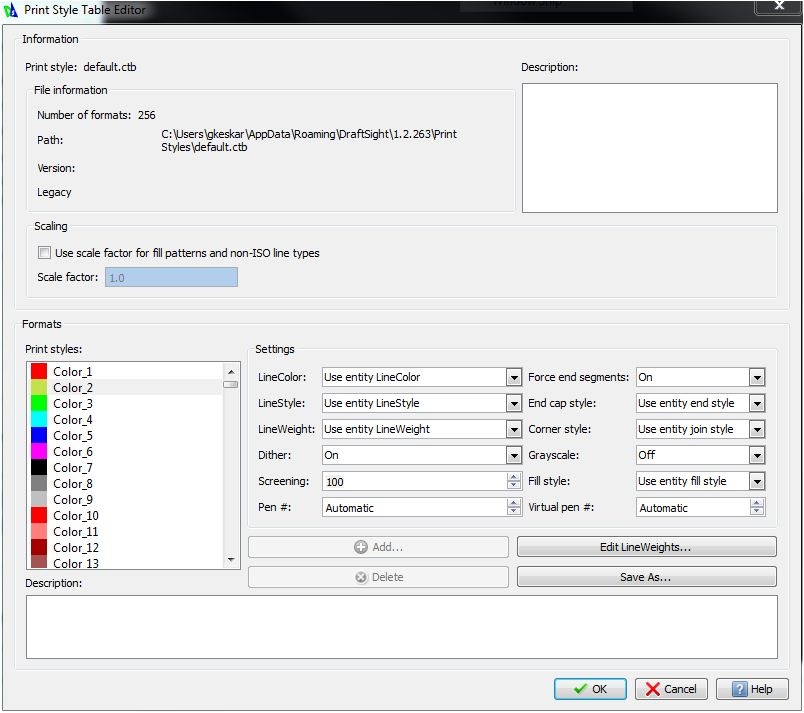This screenshot has width=804, height=713.
Task: Click the Add... button
Action: click(378, 547)
